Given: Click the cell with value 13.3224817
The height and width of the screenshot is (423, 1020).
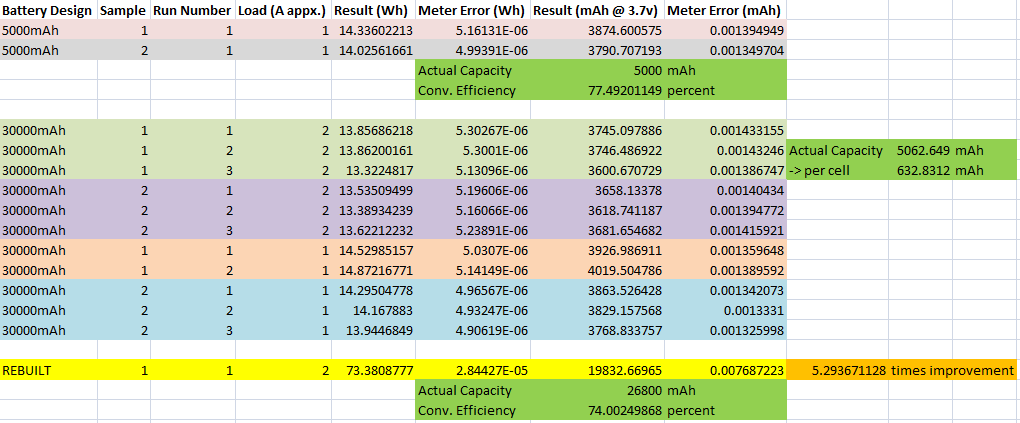Looking at the screenshot, I should click(x=373, y=171).
